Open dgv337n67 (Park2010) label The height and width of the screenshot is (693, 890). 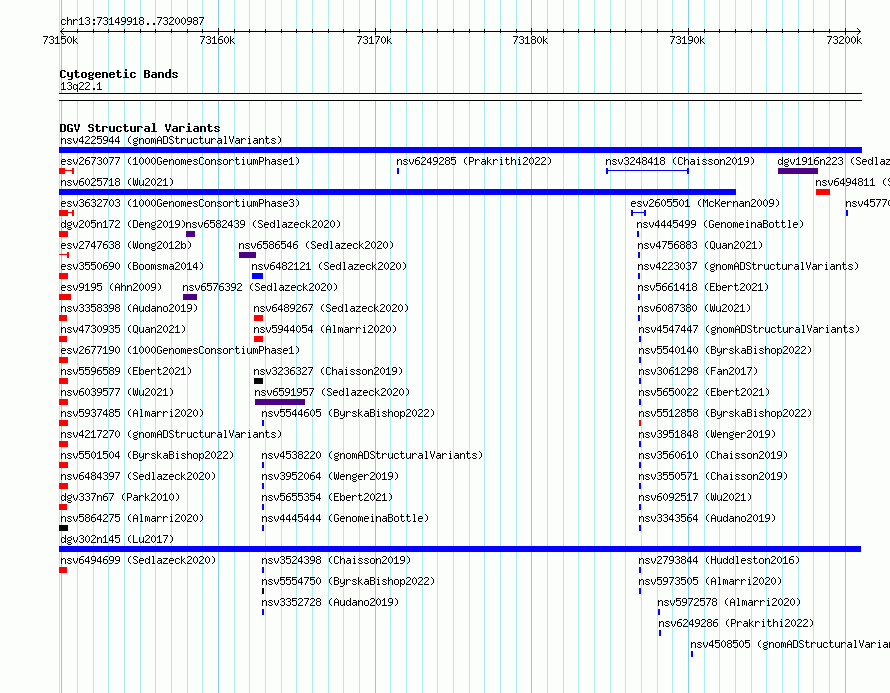[120, 497]
